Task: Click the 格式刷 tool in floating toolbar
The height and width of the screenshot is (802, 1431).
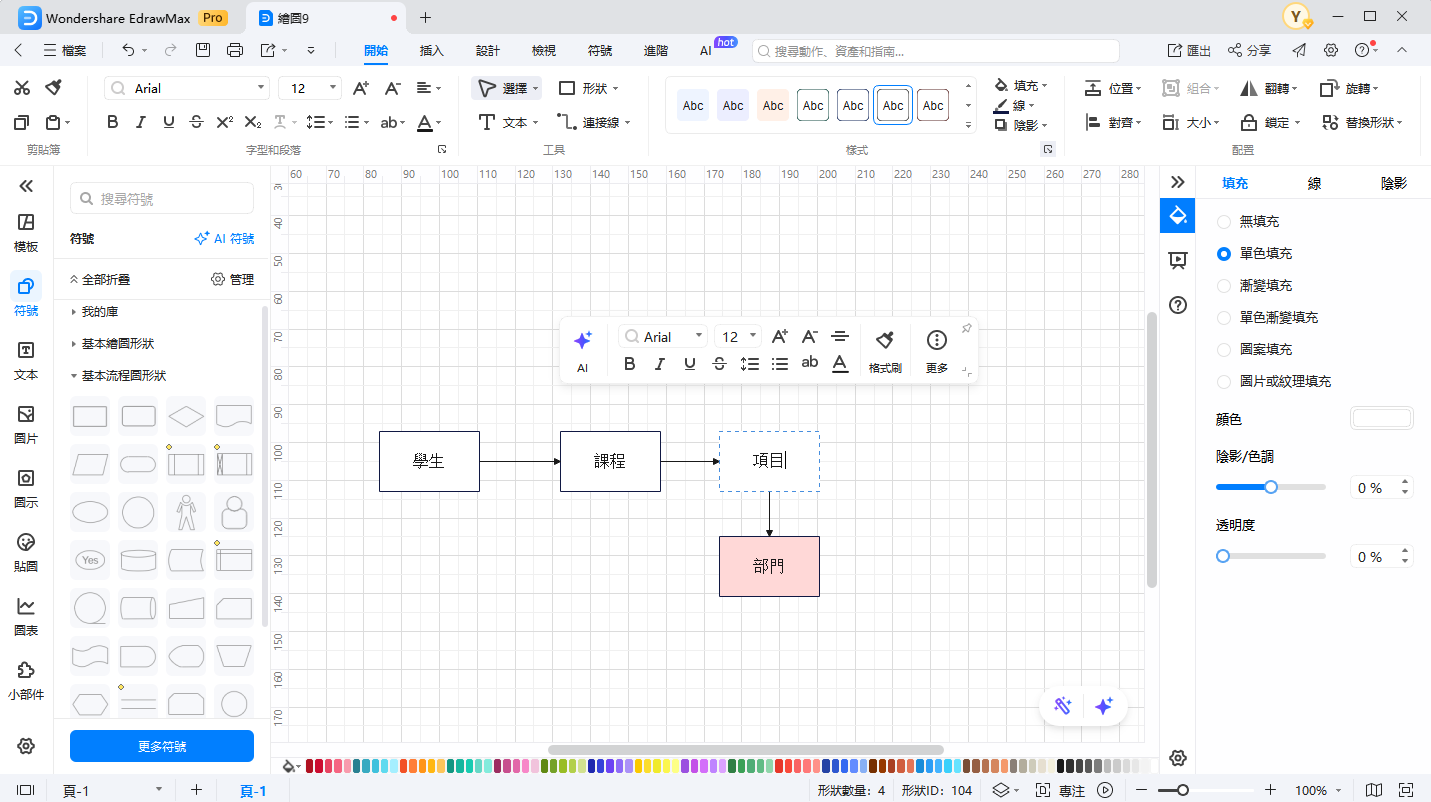Action: point(885,351)
